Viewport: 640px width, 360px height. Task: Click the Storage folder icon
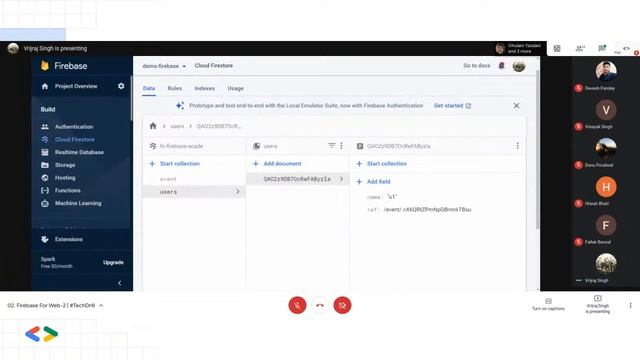[45, 165]
